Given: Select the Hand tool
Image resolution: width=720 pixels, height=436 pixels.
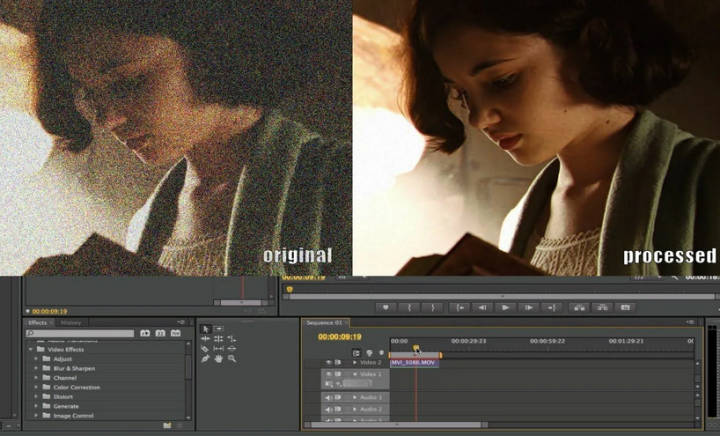Looking at the screenshot, I should click(x=219, y=358).
